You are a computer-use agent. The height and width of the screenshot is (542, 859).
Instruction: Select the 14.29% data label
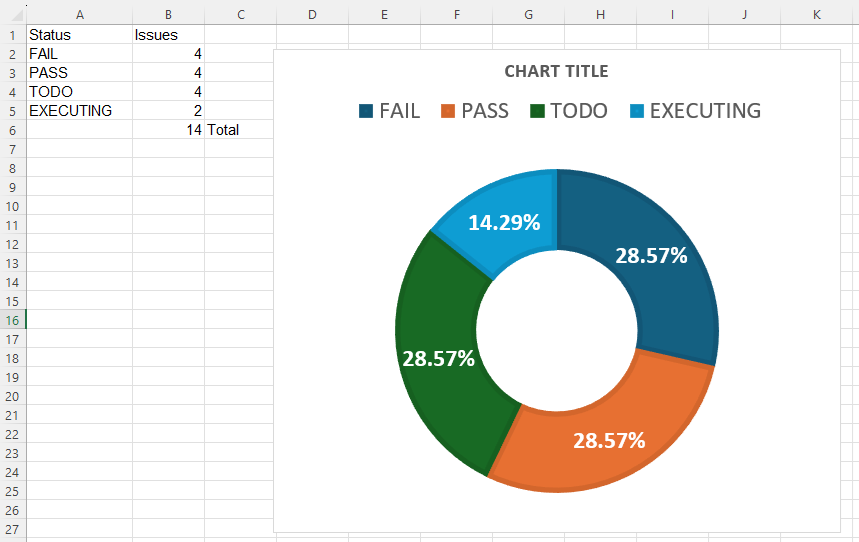pyautogui.click(x=504, y=223)
